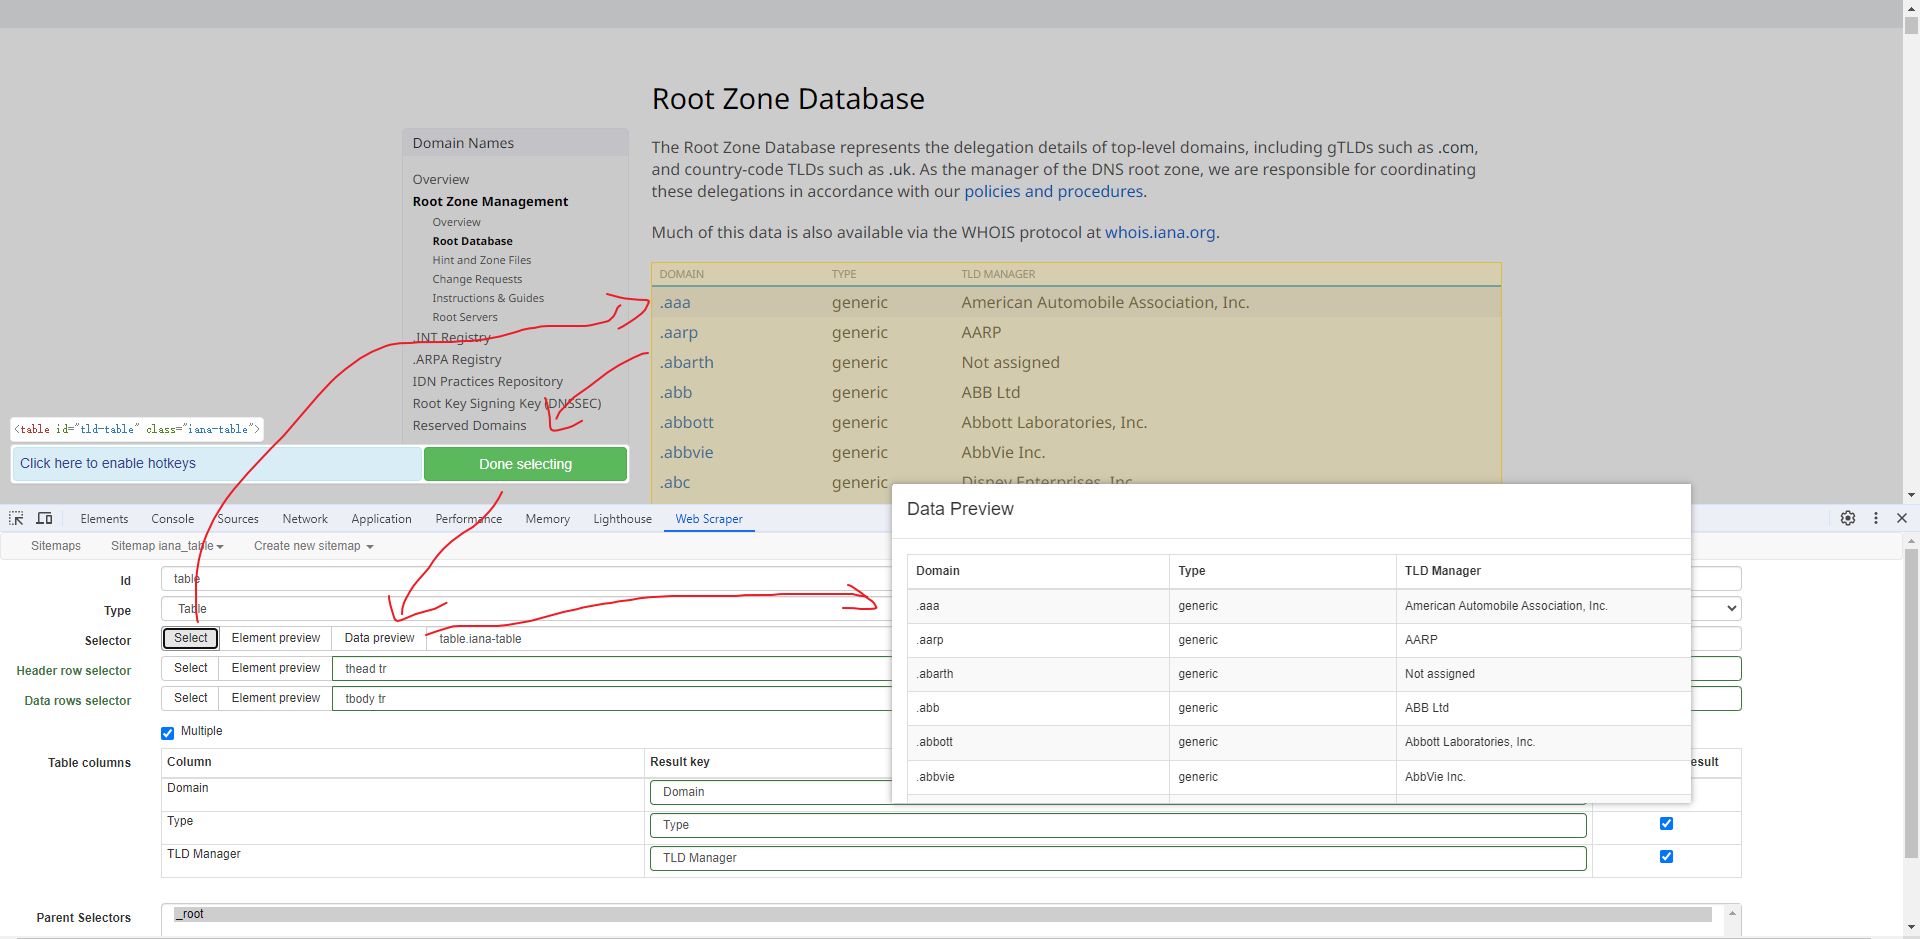
Task: Uncheck the Type column include checkbox
Action: click(1666, 824)
